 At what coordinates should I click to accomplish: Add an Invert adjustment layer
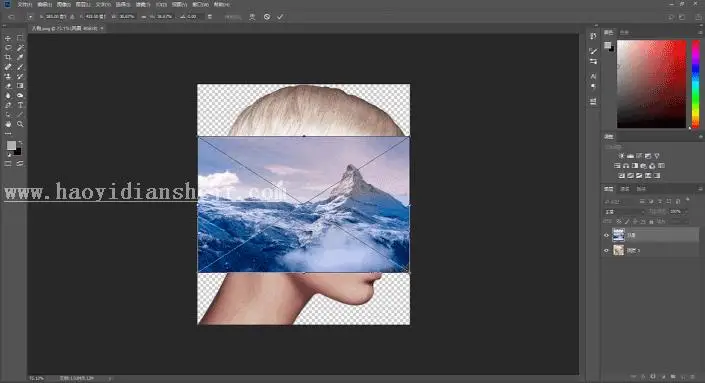pyautogui.click(x=622, y=176)
